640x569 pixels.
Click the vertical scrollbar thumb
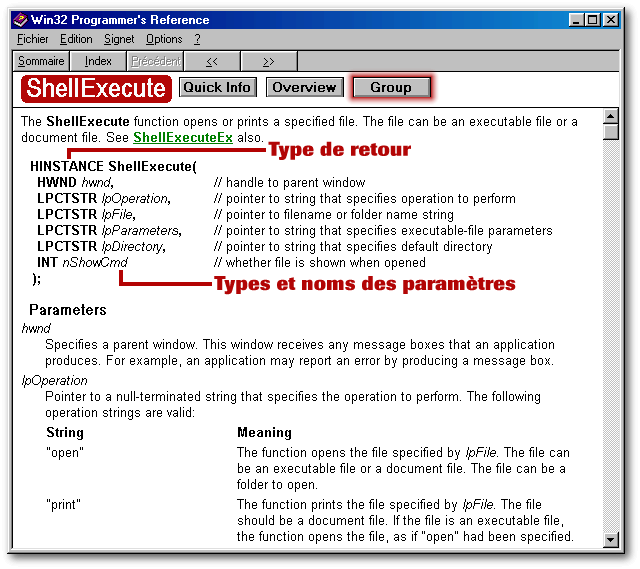(x=611, y=133)
